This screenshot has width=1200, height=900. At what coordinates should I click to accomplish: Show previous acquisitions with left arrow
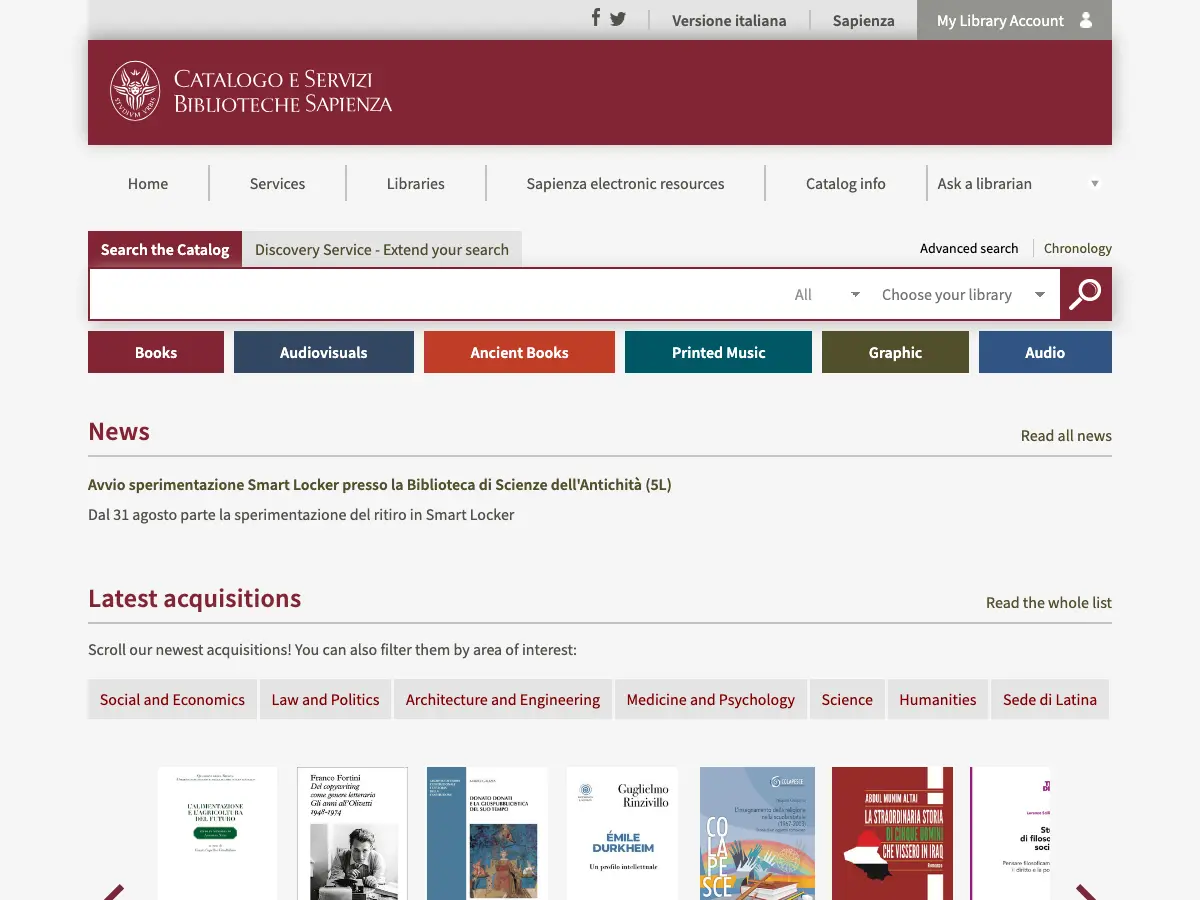[112, 892]
